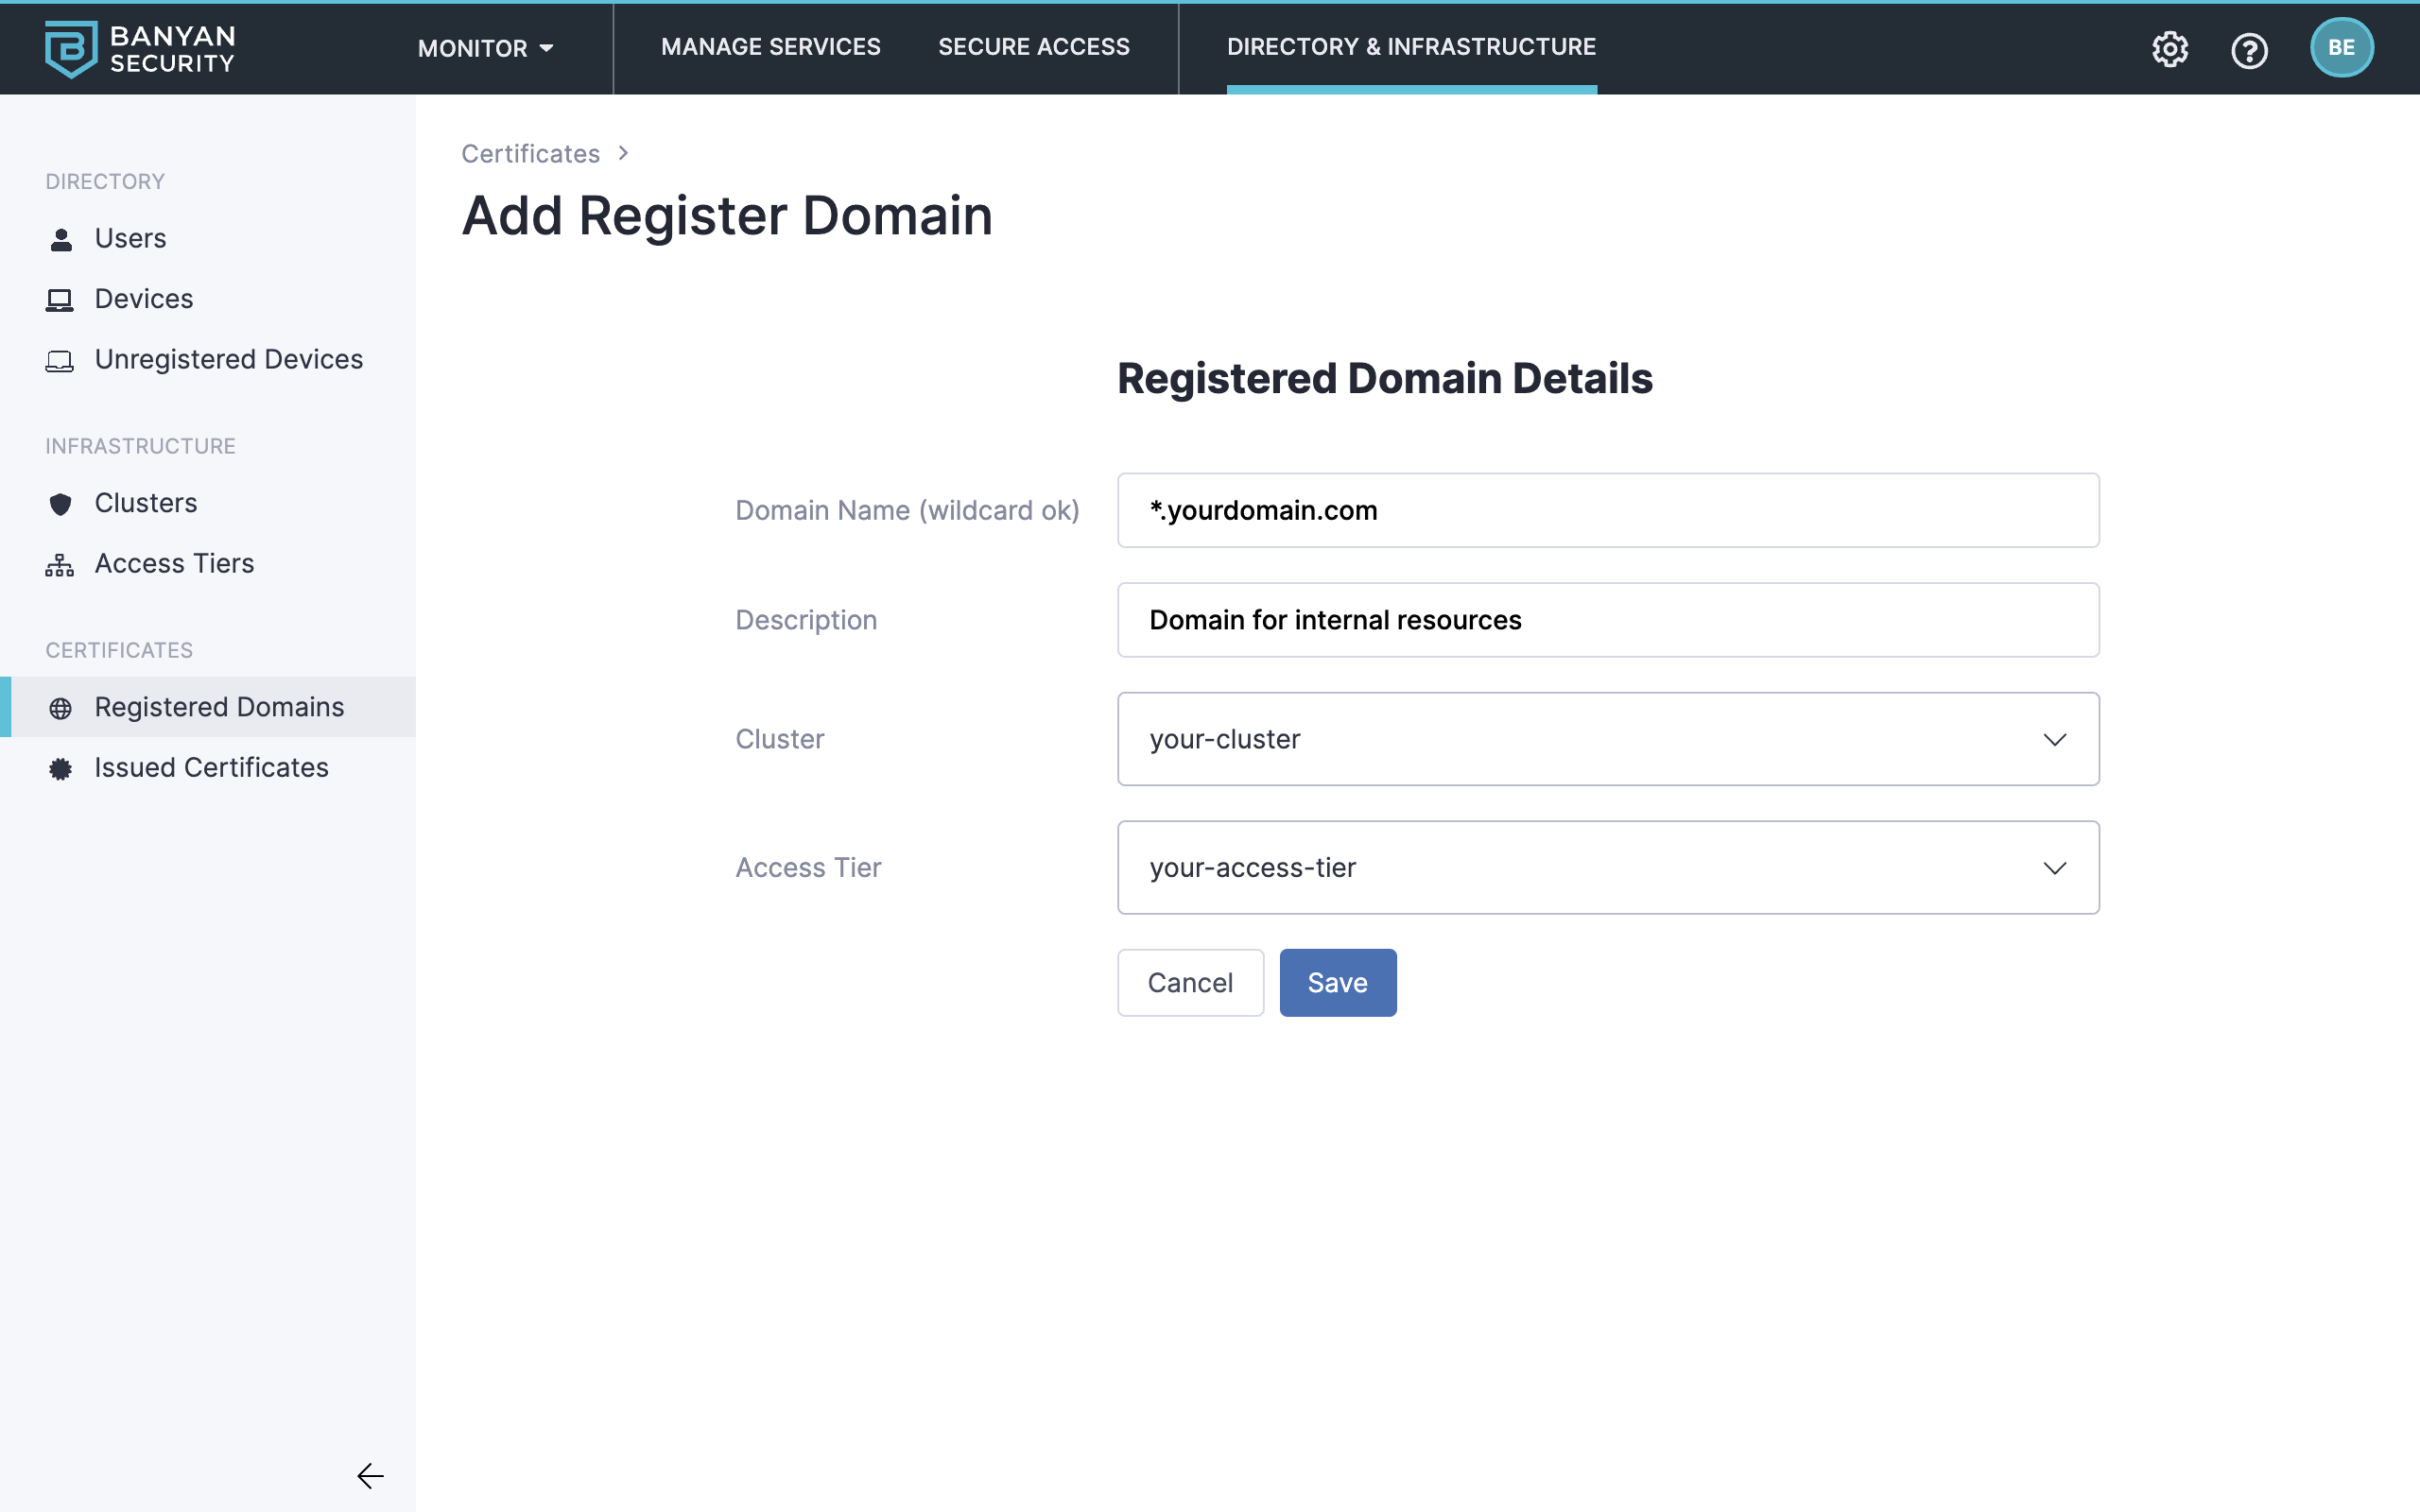The image size is (2420, 1512).
Task: Open the Access Tier dropdown
Action: [x=1607, y=867]
